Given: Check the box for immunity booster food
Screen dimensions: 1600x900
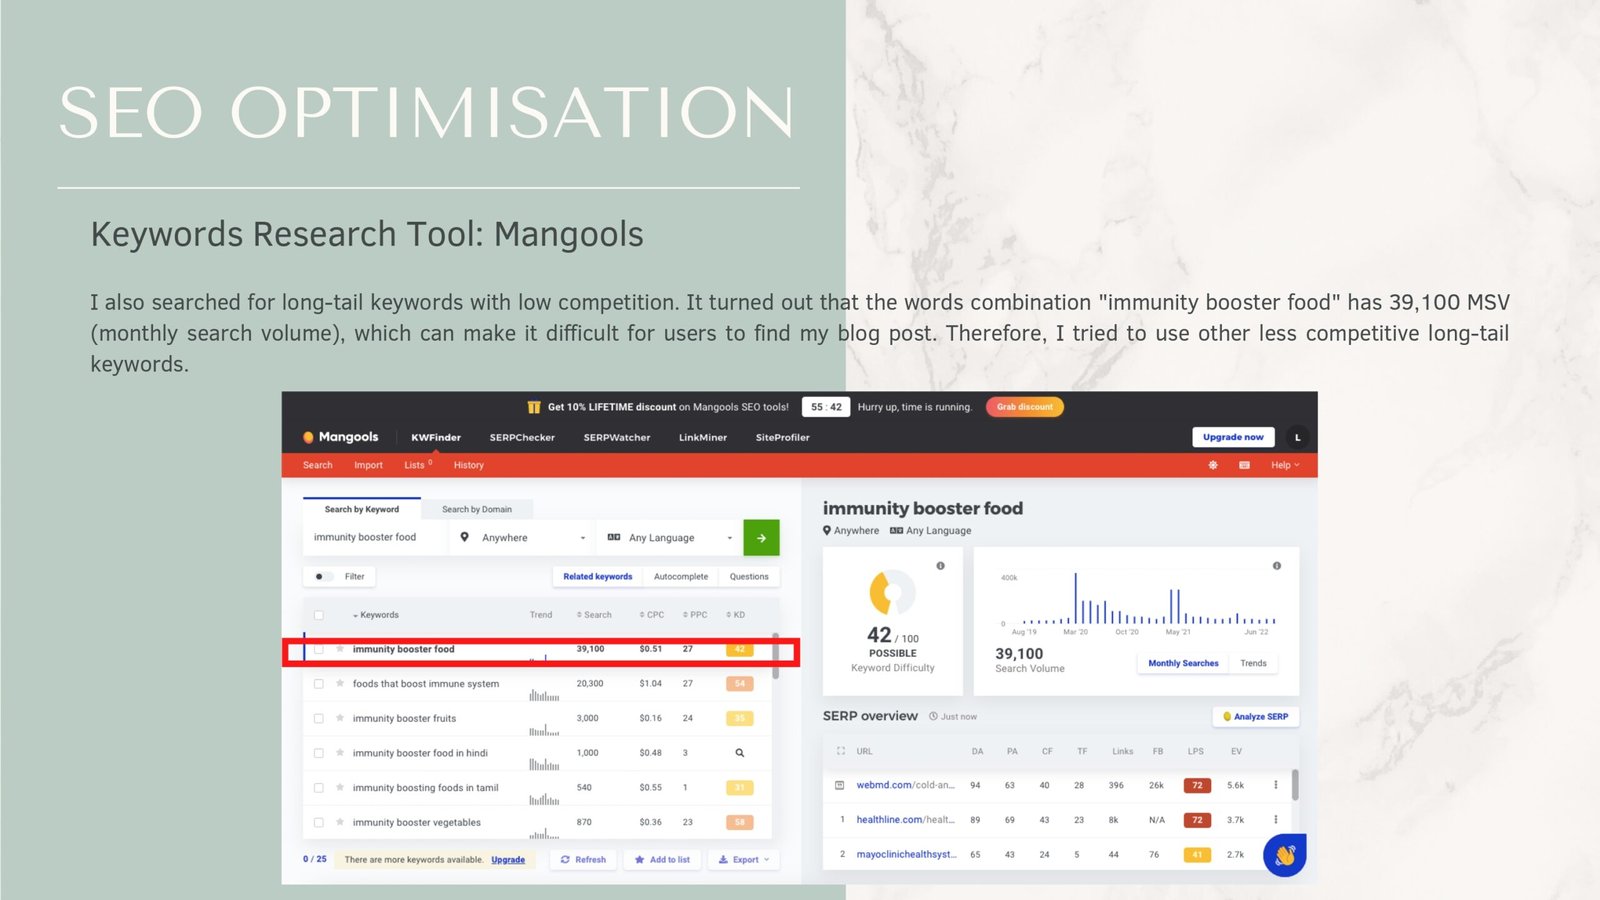Looking at the screenshot, I should 319,649.
